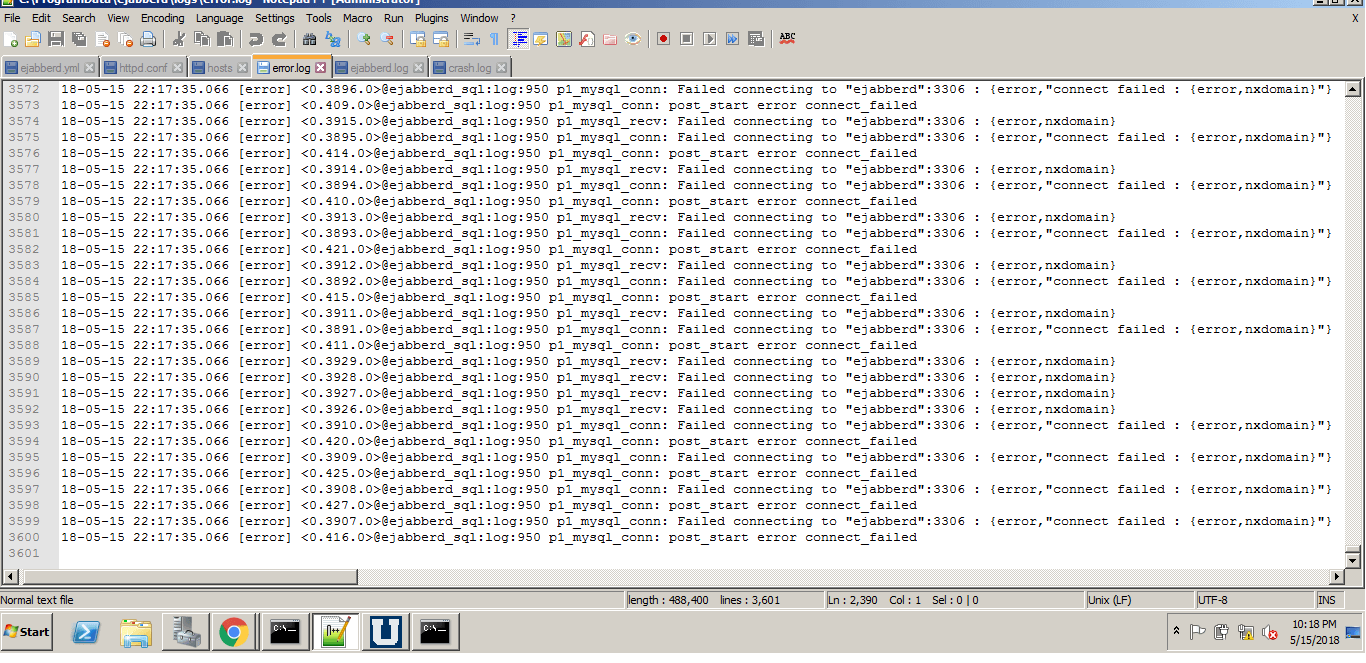Toggle Word Wrap in the toolbar

tap(471, 39)
